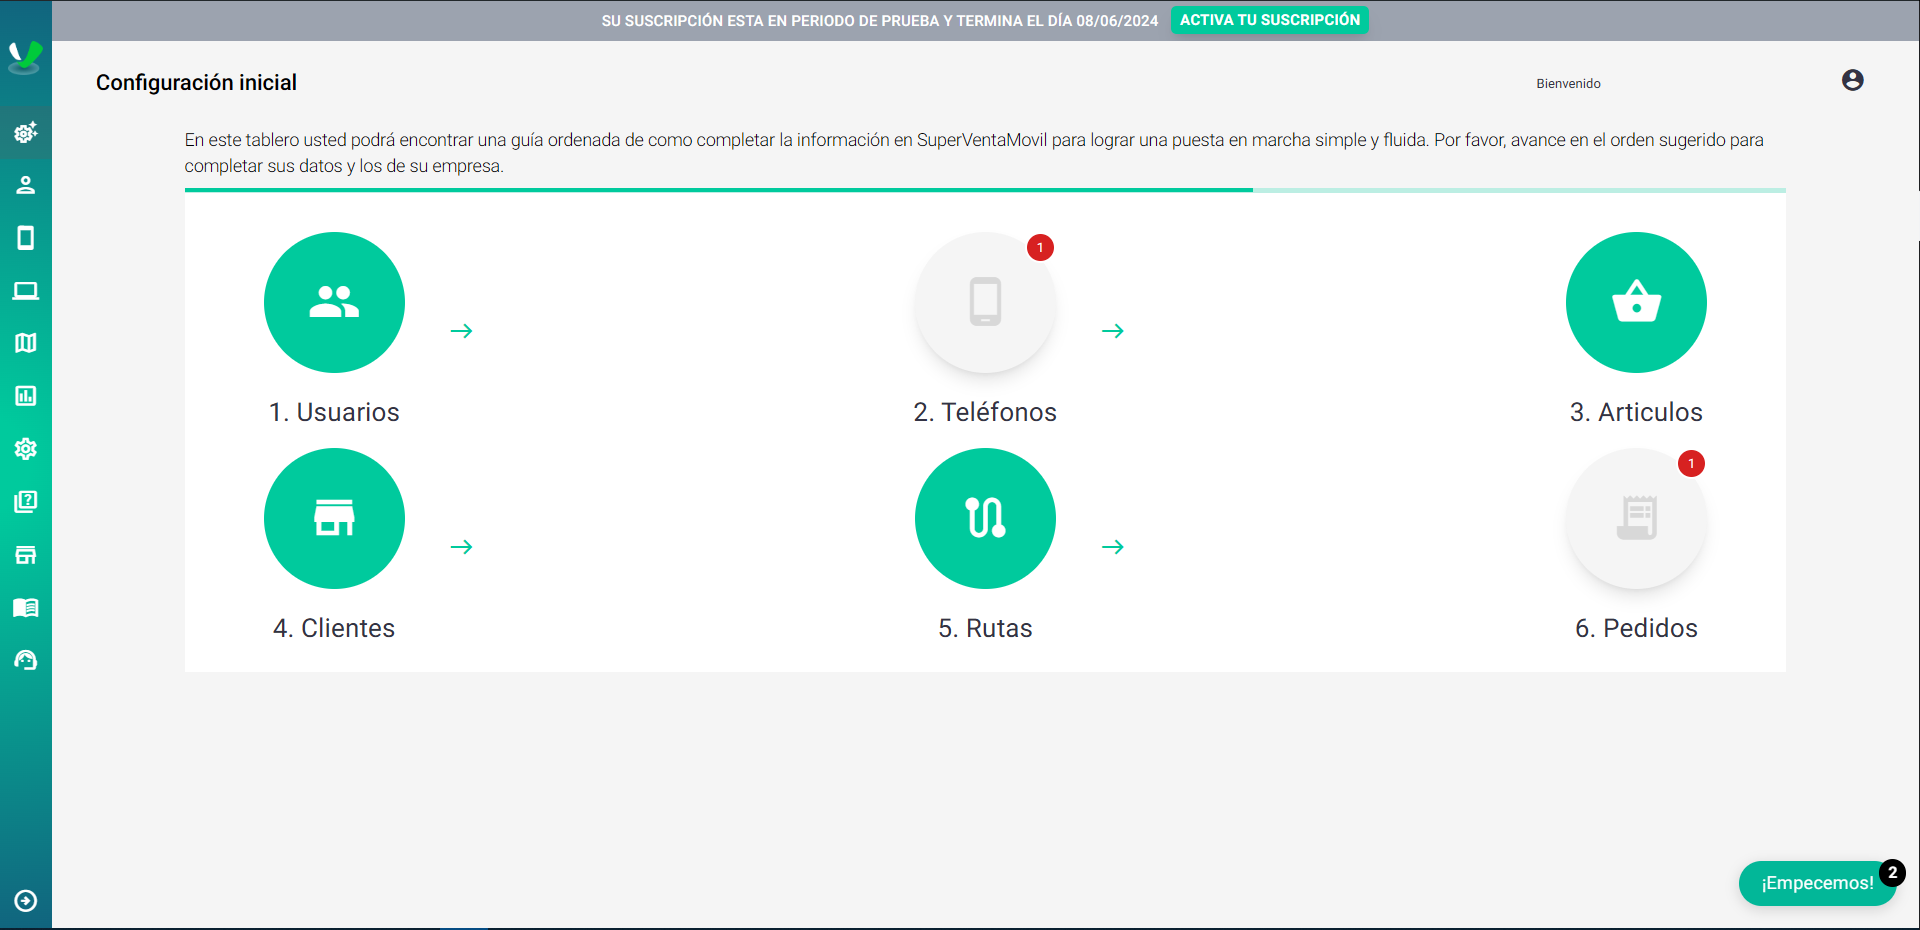Open the laptop sidebar icon
This screenshot has width=1920, height=930.
(x=26, y=291)
